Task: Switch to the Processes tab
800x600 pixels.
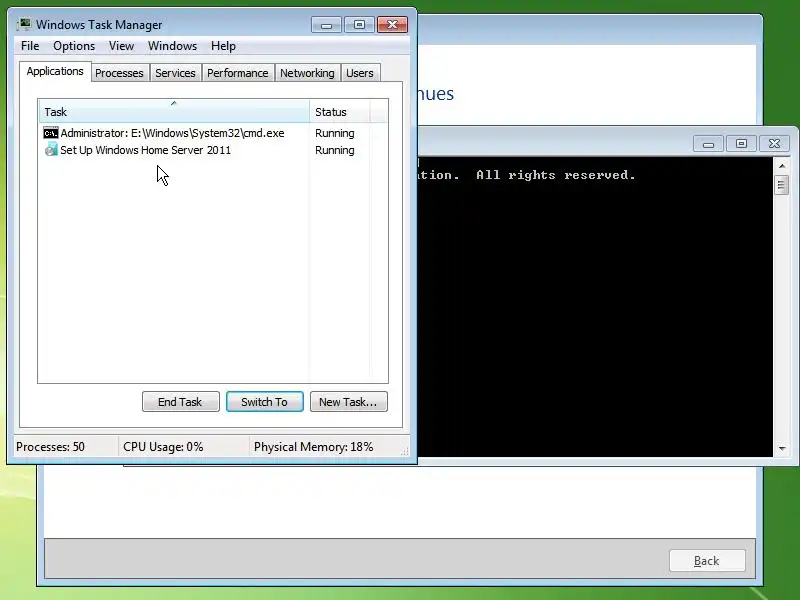Action: pos(119,73)
